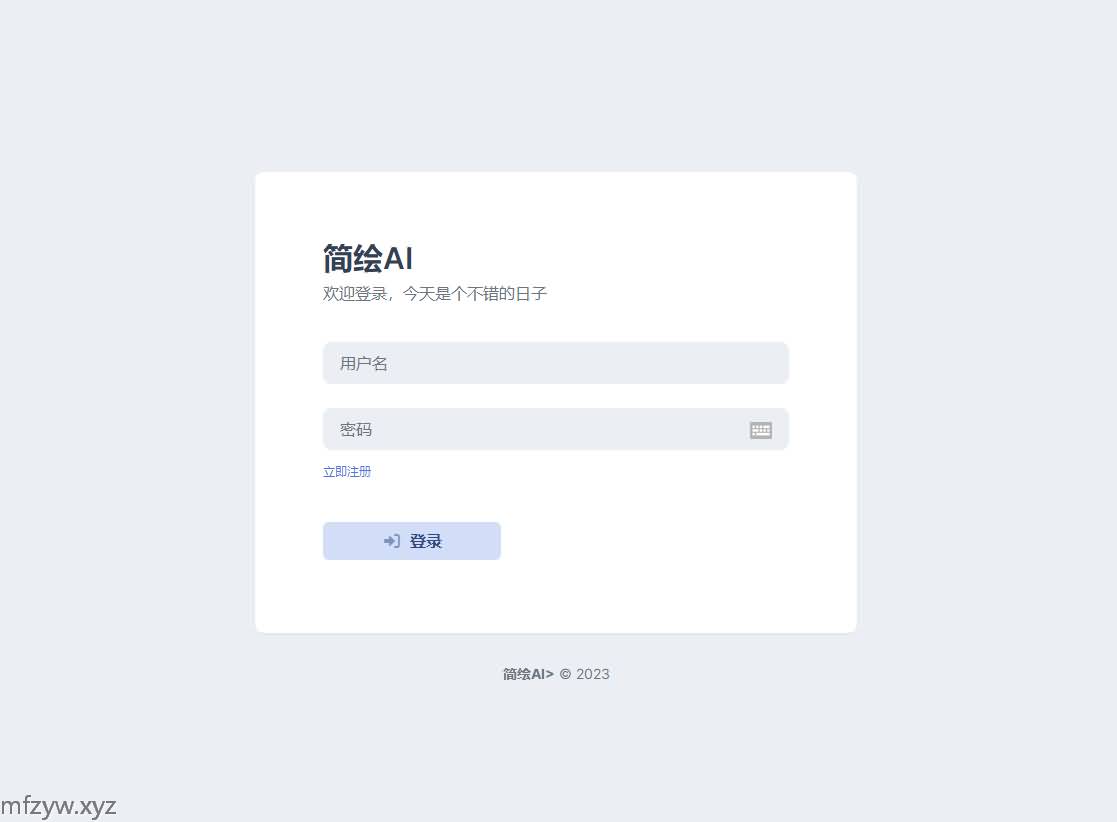
Task: Click the 欢迎登录 welcome subtitle text
Action: 355,294
